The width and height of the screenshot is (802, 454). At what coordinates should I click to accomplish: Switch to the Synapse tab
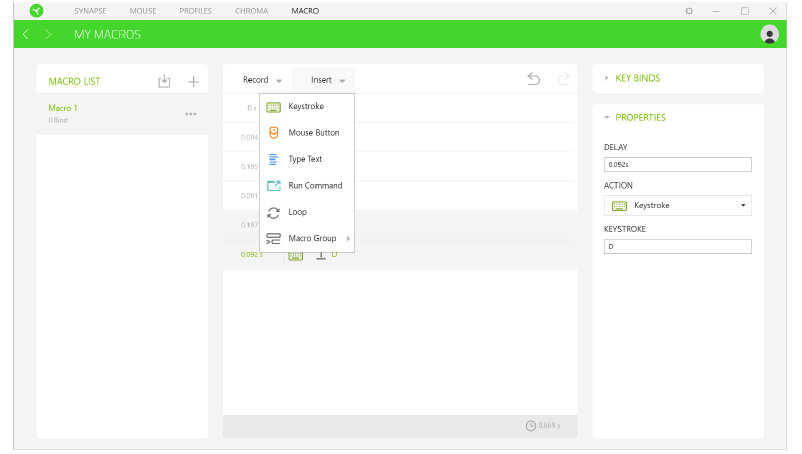click(90, 11)
